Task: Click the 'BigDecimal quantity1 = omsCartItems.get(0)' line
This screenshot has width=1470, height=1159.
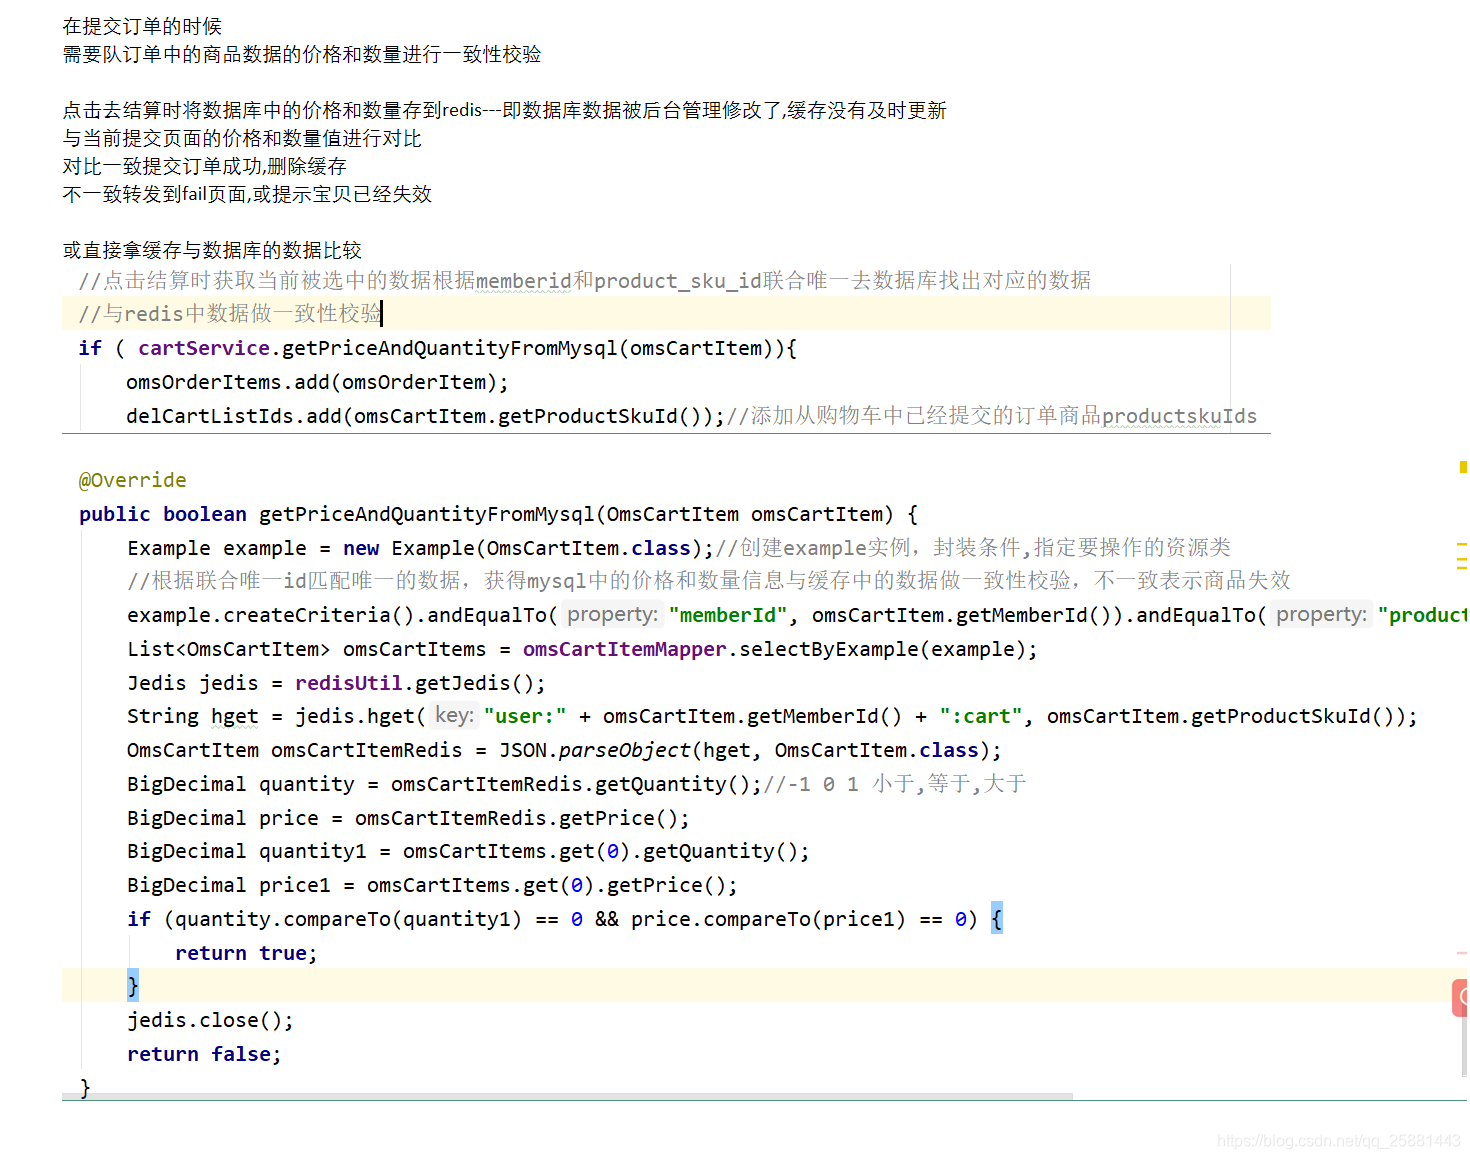Action: 468,851
